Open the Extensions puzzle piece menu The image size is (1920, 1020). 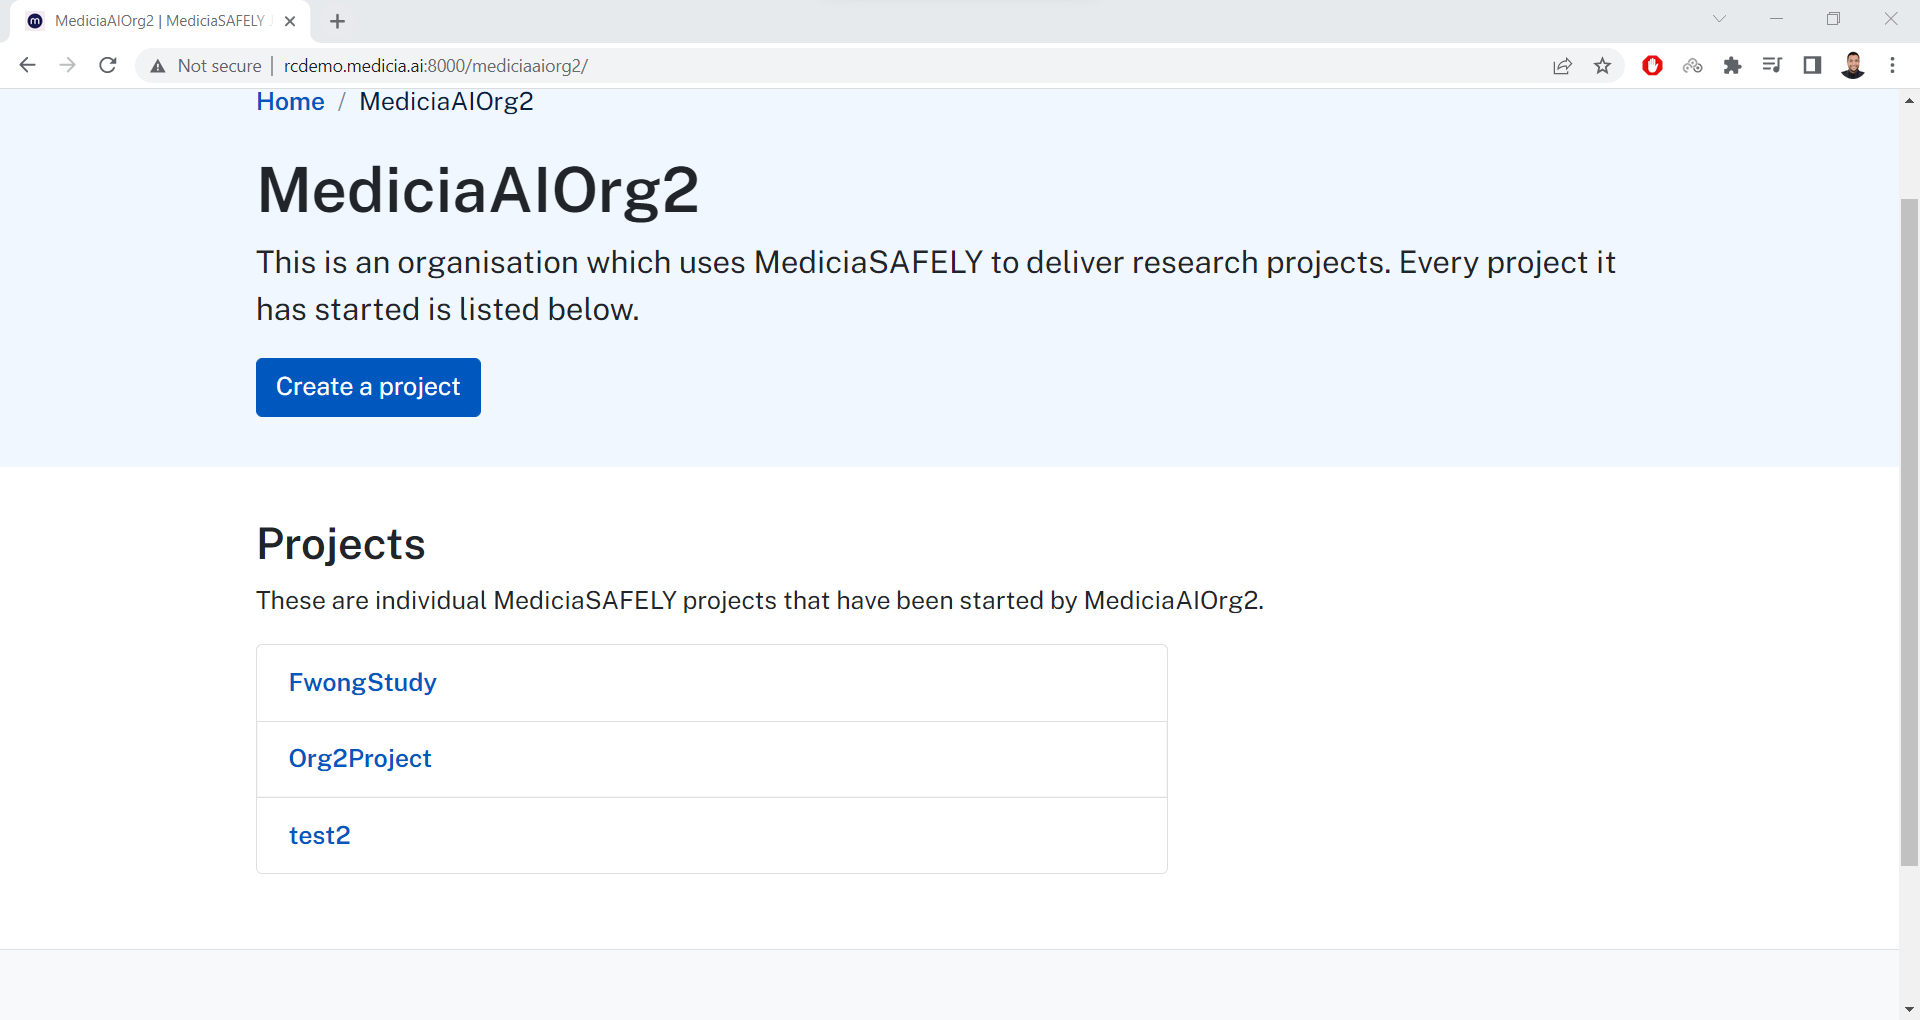coord(1732,66)
